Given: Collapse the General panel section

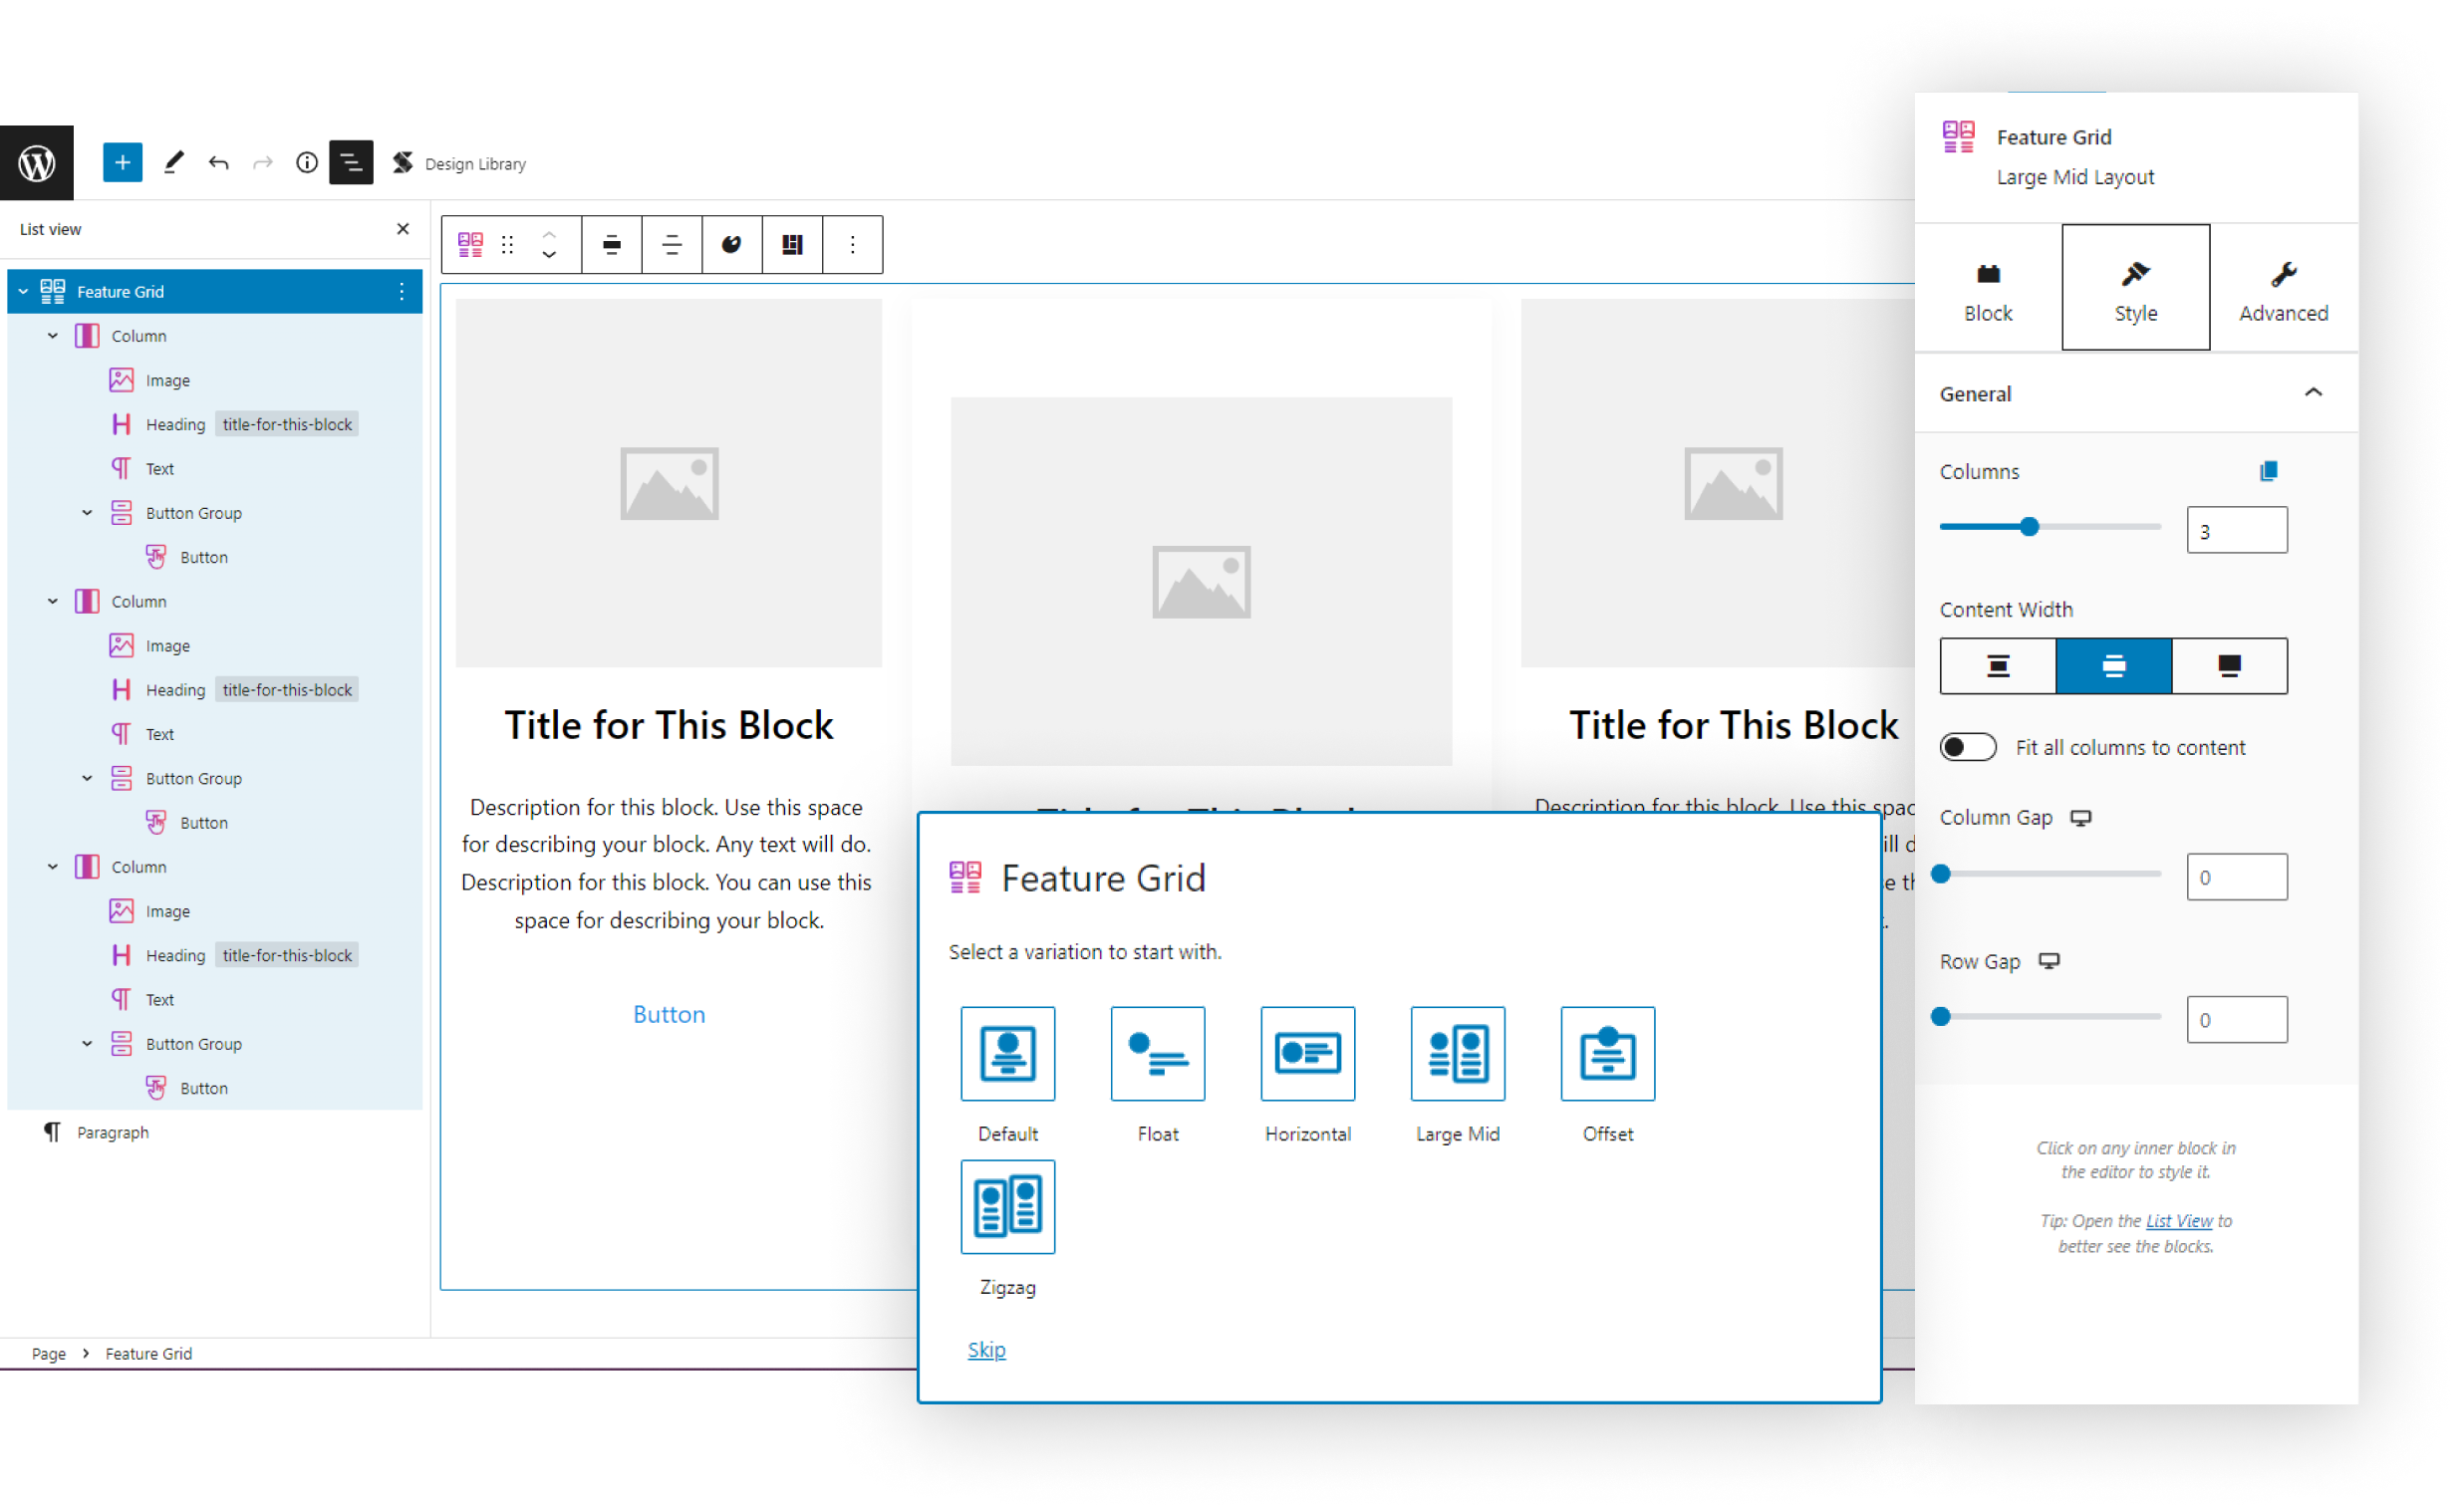Looking at the screenshot, I should (x=2313, y=393).
